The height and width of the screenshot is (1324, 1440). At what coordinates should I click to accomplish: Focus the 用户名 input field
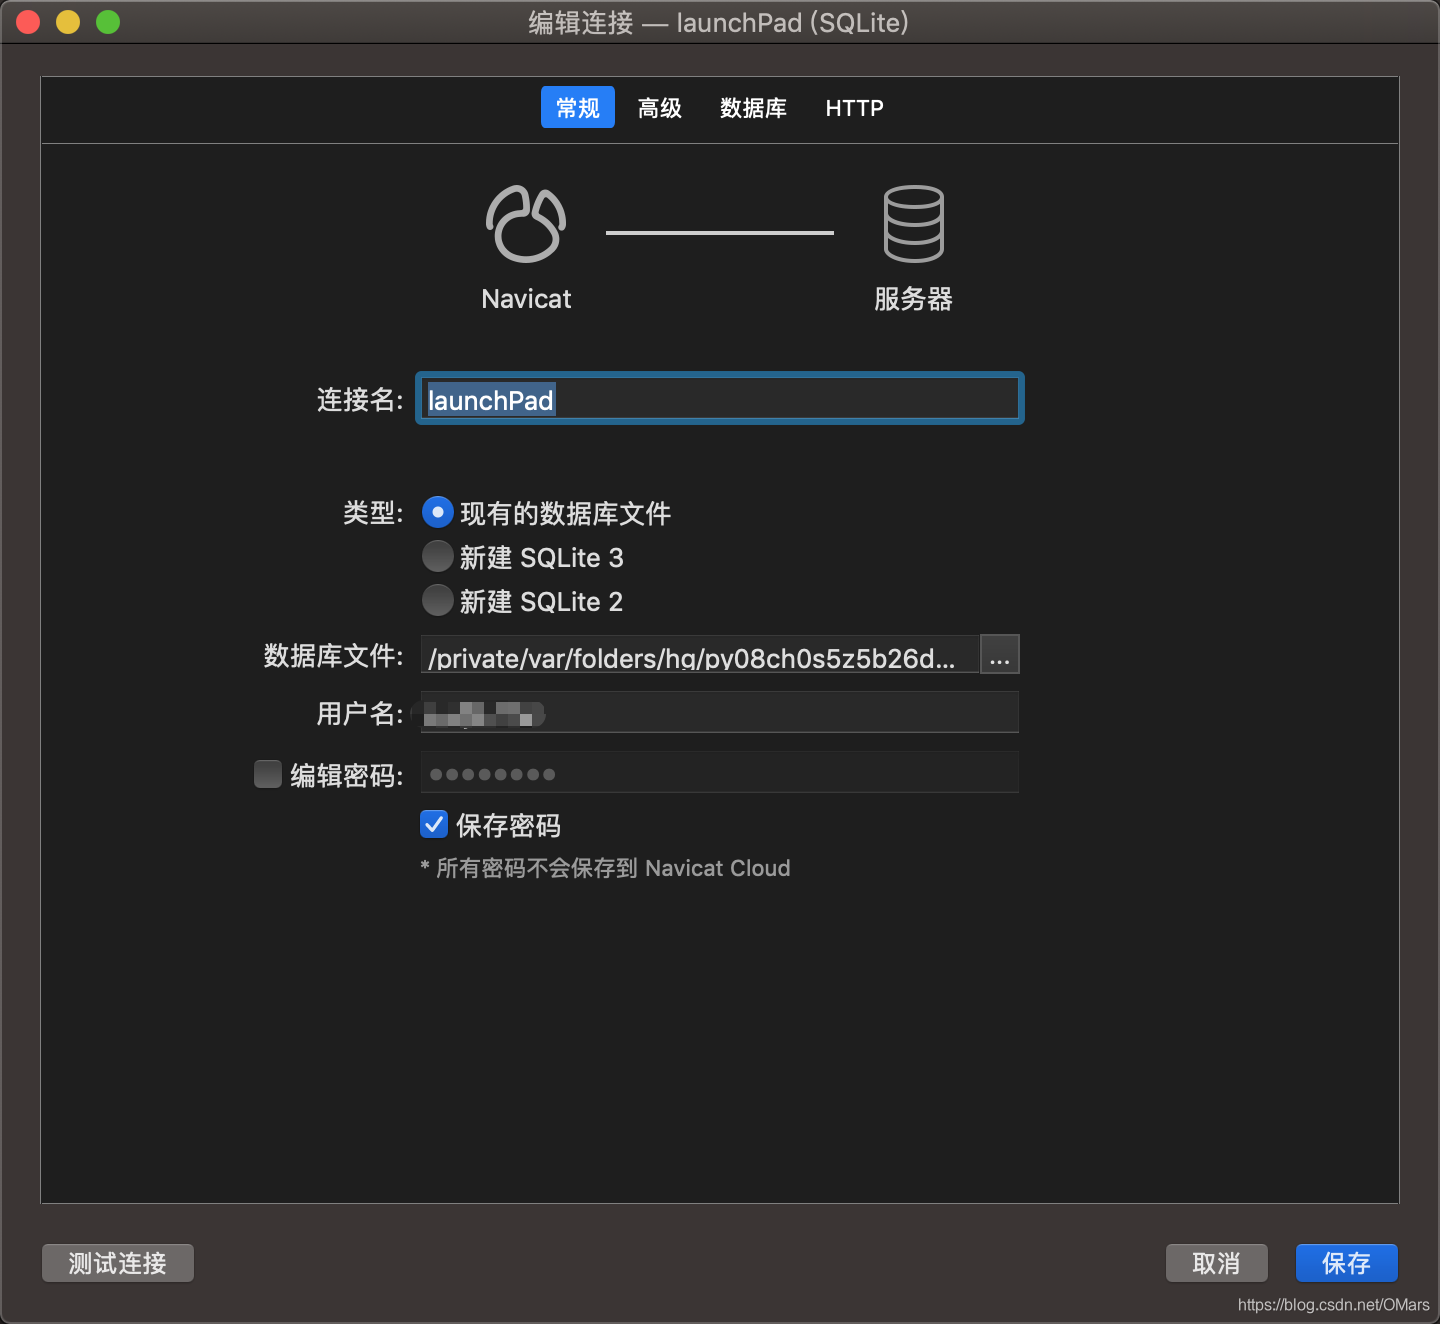tap(720, 712)
